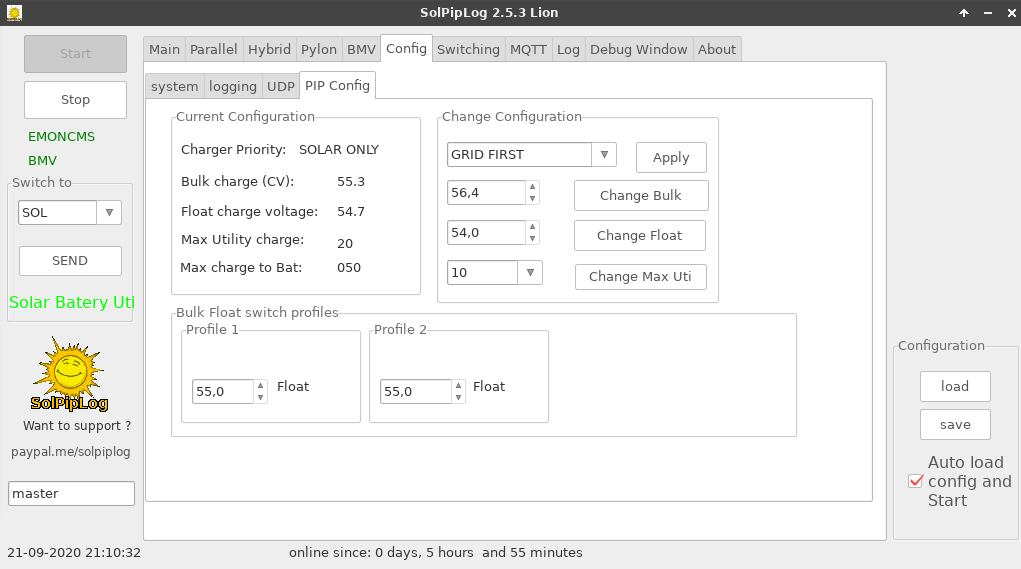1021x569 pixels.
Task: Click the window keep-above arrow button
Action: pyautogui.click(x=964, y=12)
